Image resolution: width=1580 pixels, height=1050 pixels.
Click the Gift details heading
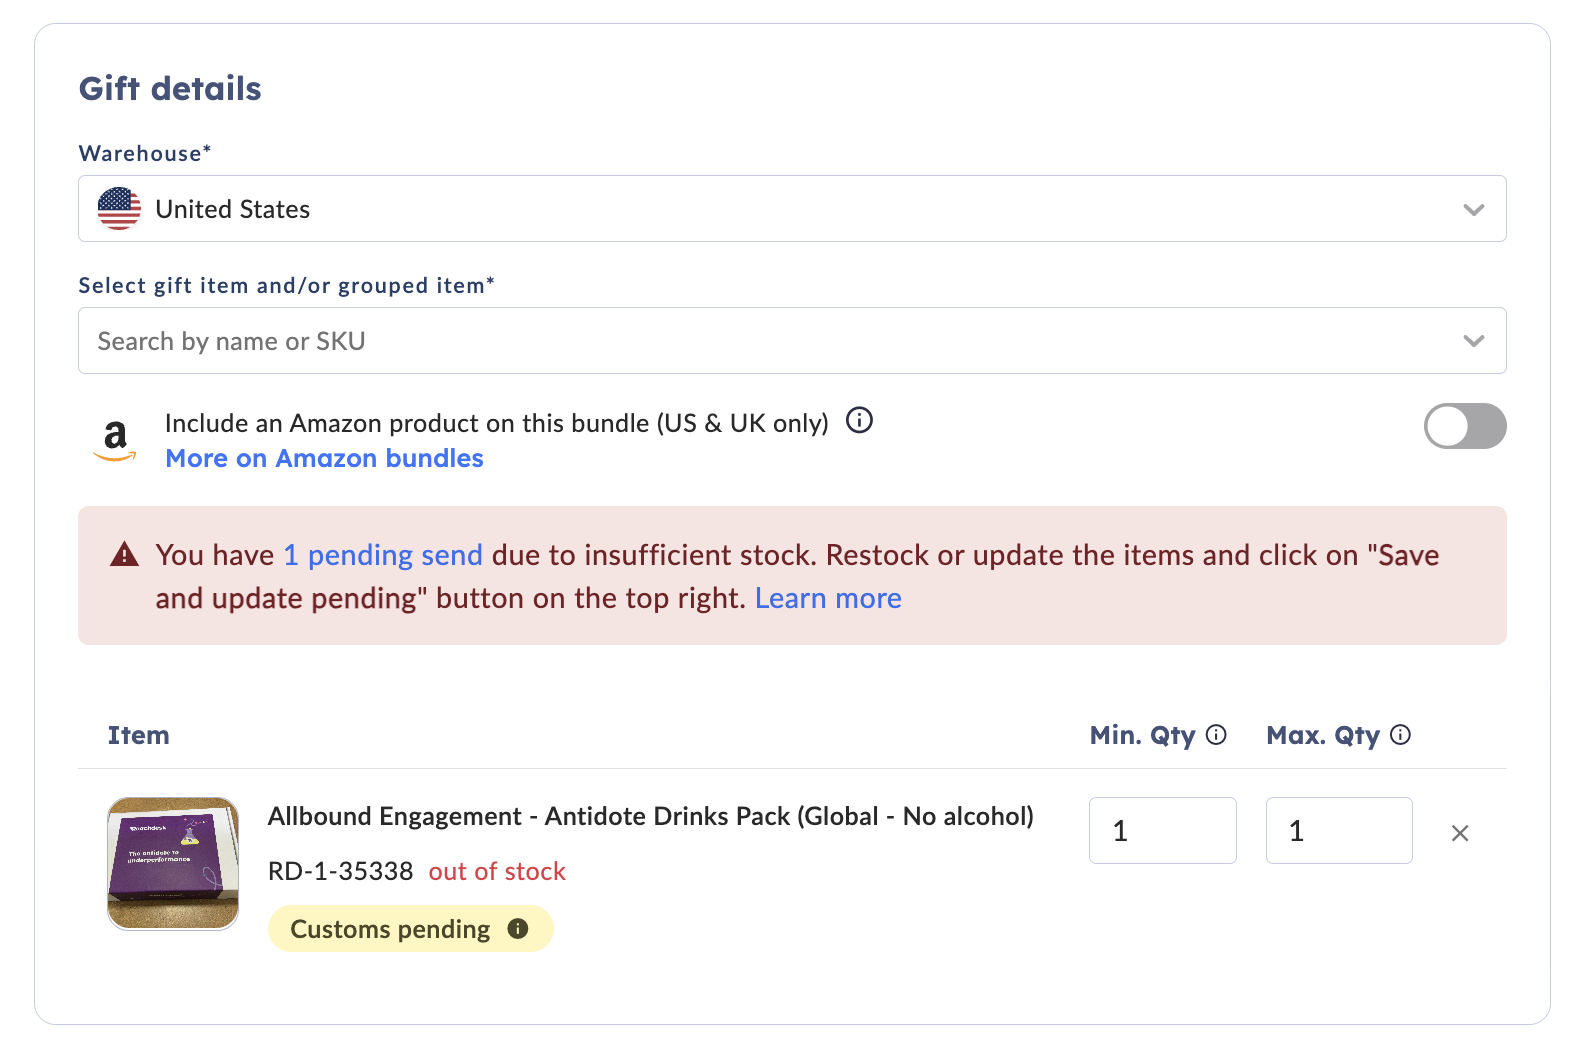(170, 88)
